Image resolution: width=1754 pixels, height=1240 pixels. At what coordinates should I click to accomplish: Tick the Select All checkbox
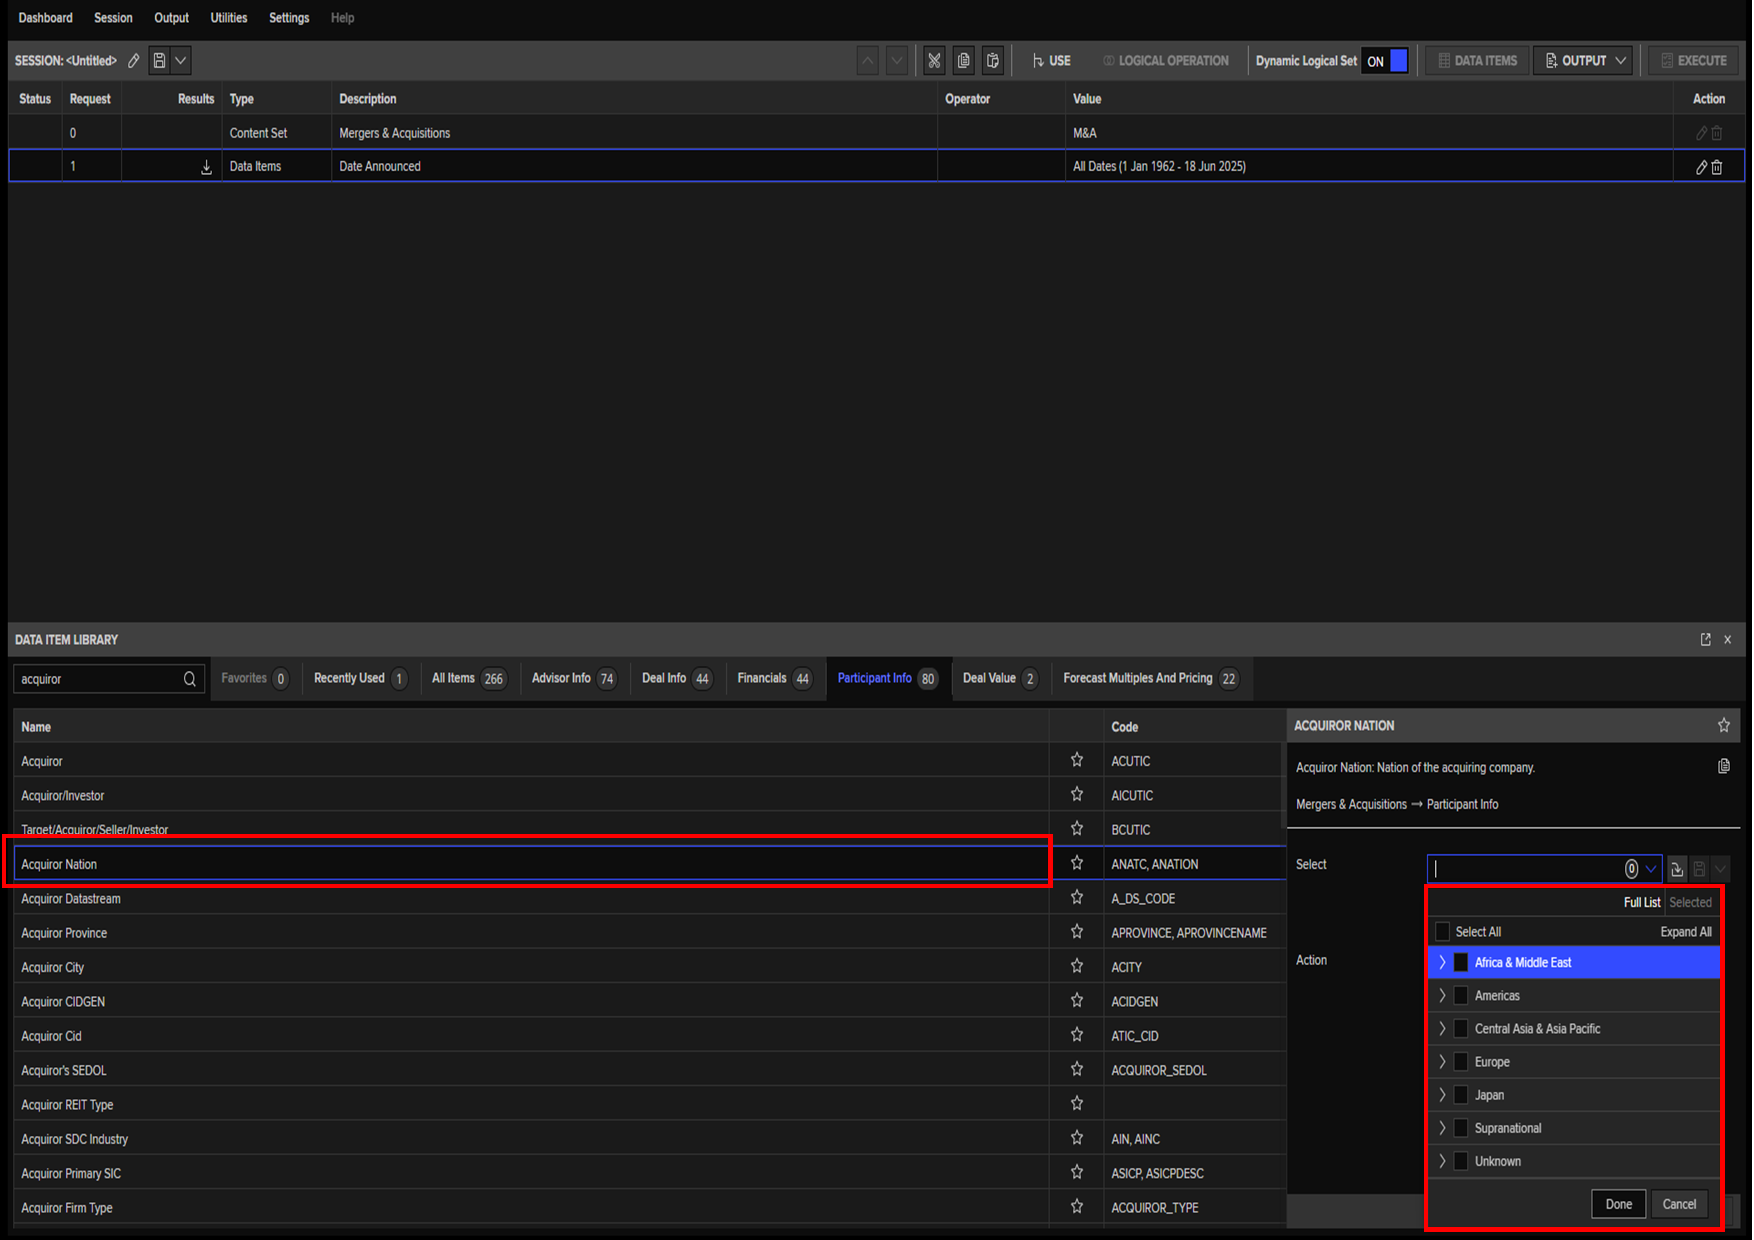point(1442,932)
